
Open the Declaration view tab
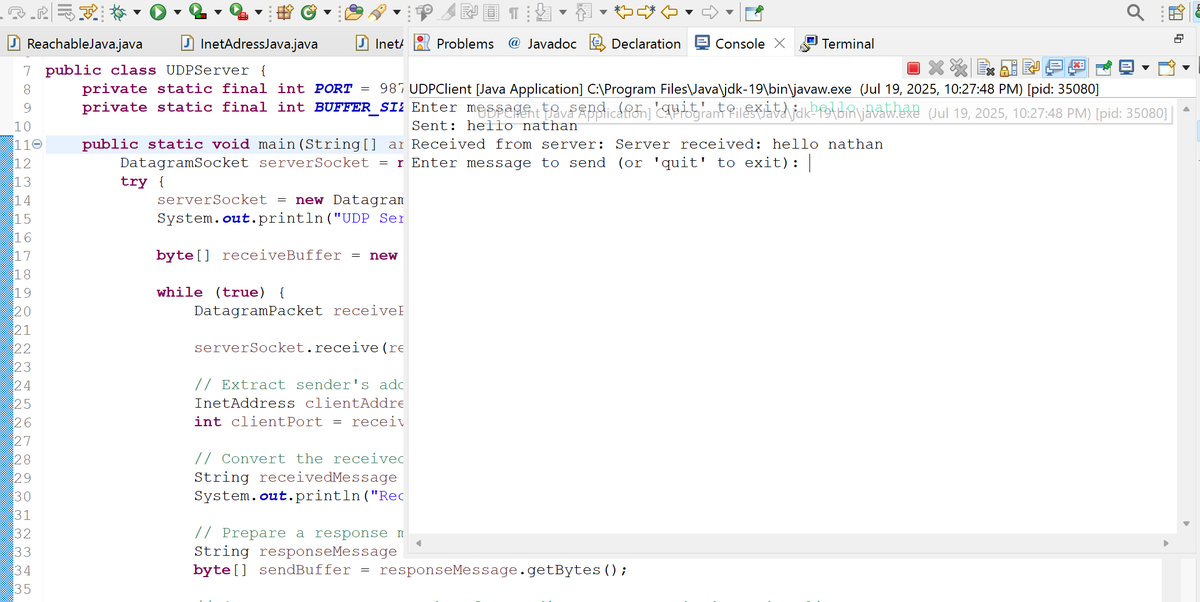(636, 43)
